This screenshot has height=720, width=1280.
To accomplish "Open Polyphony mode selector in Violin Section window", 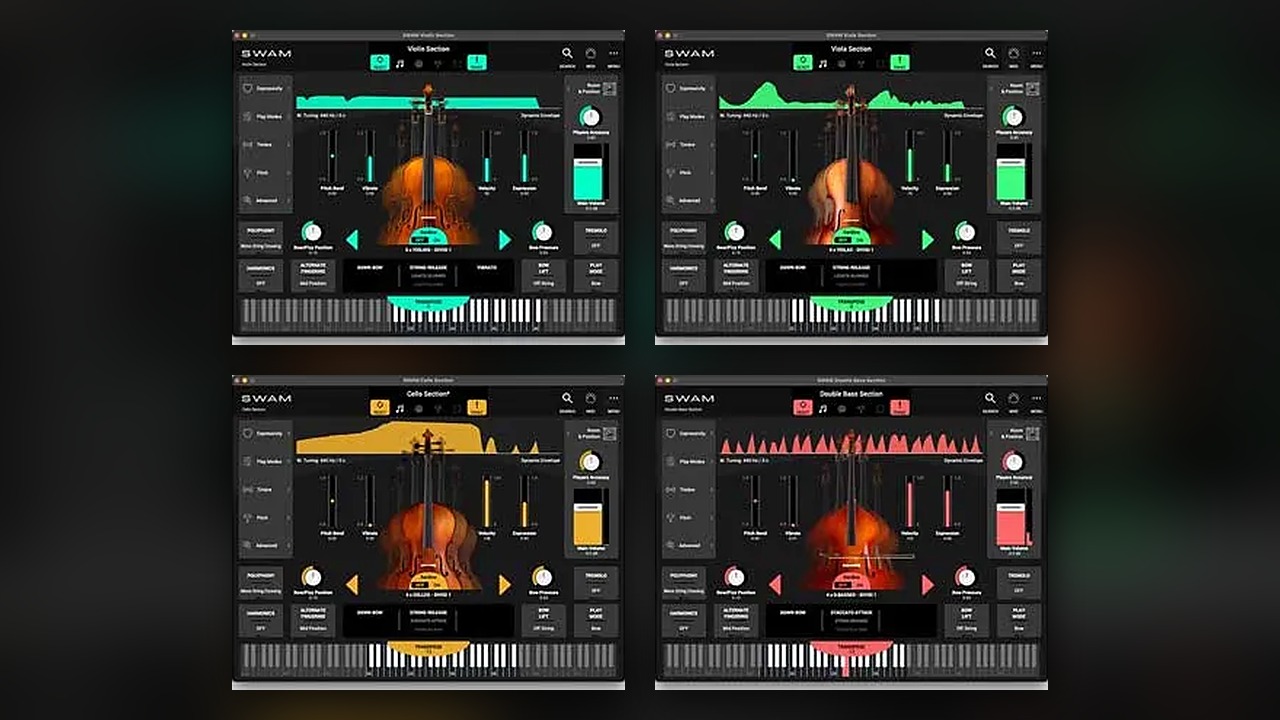I will point(261,238).
